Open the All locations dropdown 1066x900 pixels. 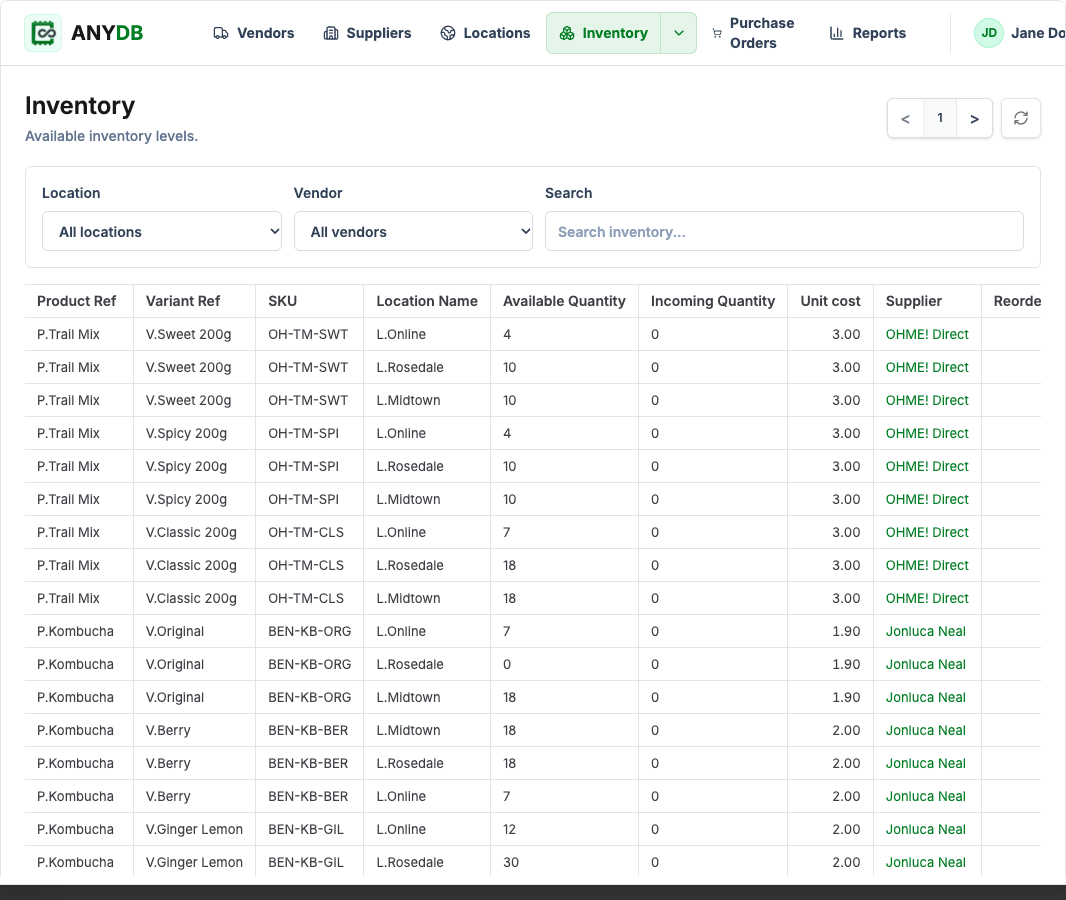162,231
